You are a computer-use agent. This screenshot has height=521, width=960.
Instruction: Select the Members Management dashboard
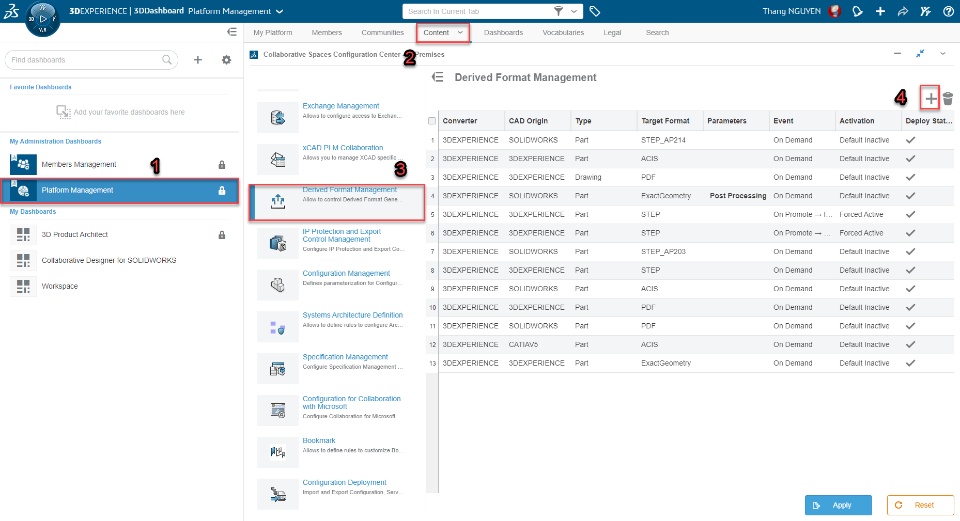79,164
